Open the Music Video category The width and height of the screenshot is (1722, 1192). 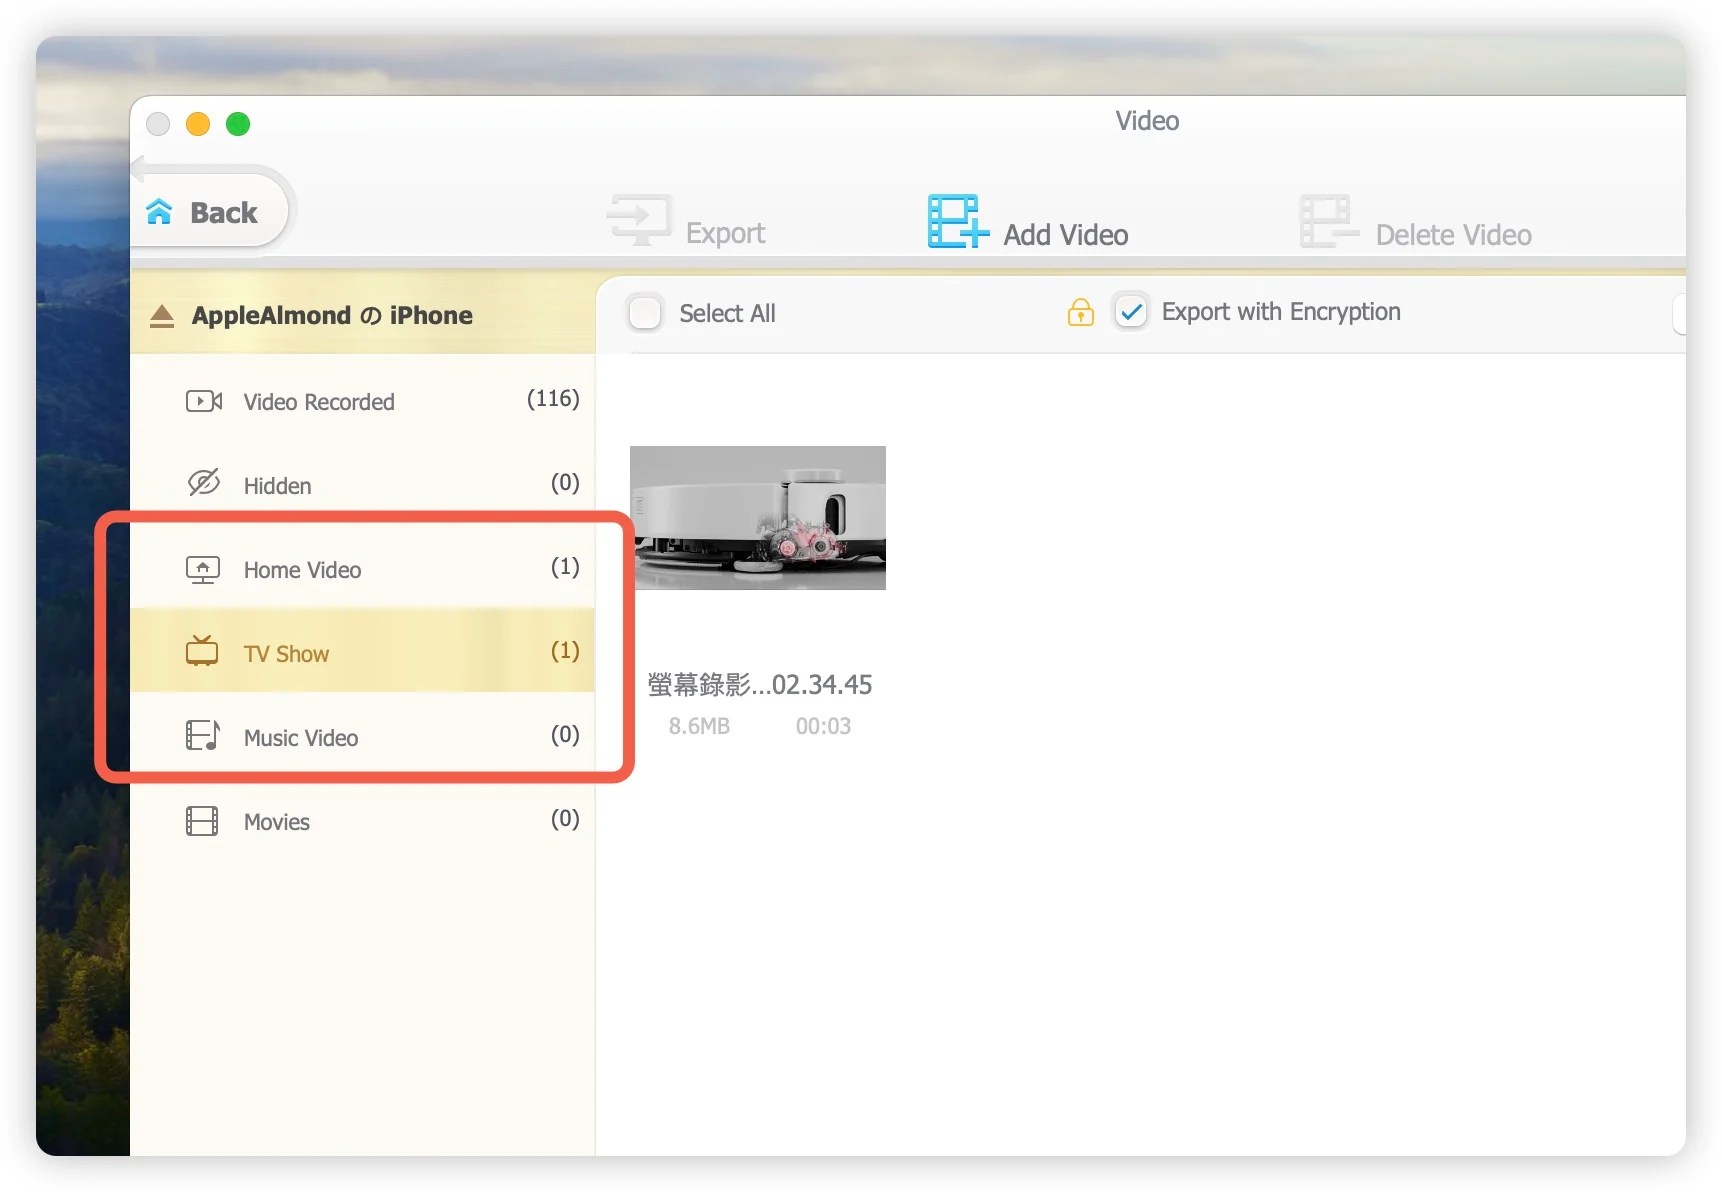(x=362, y=737)
